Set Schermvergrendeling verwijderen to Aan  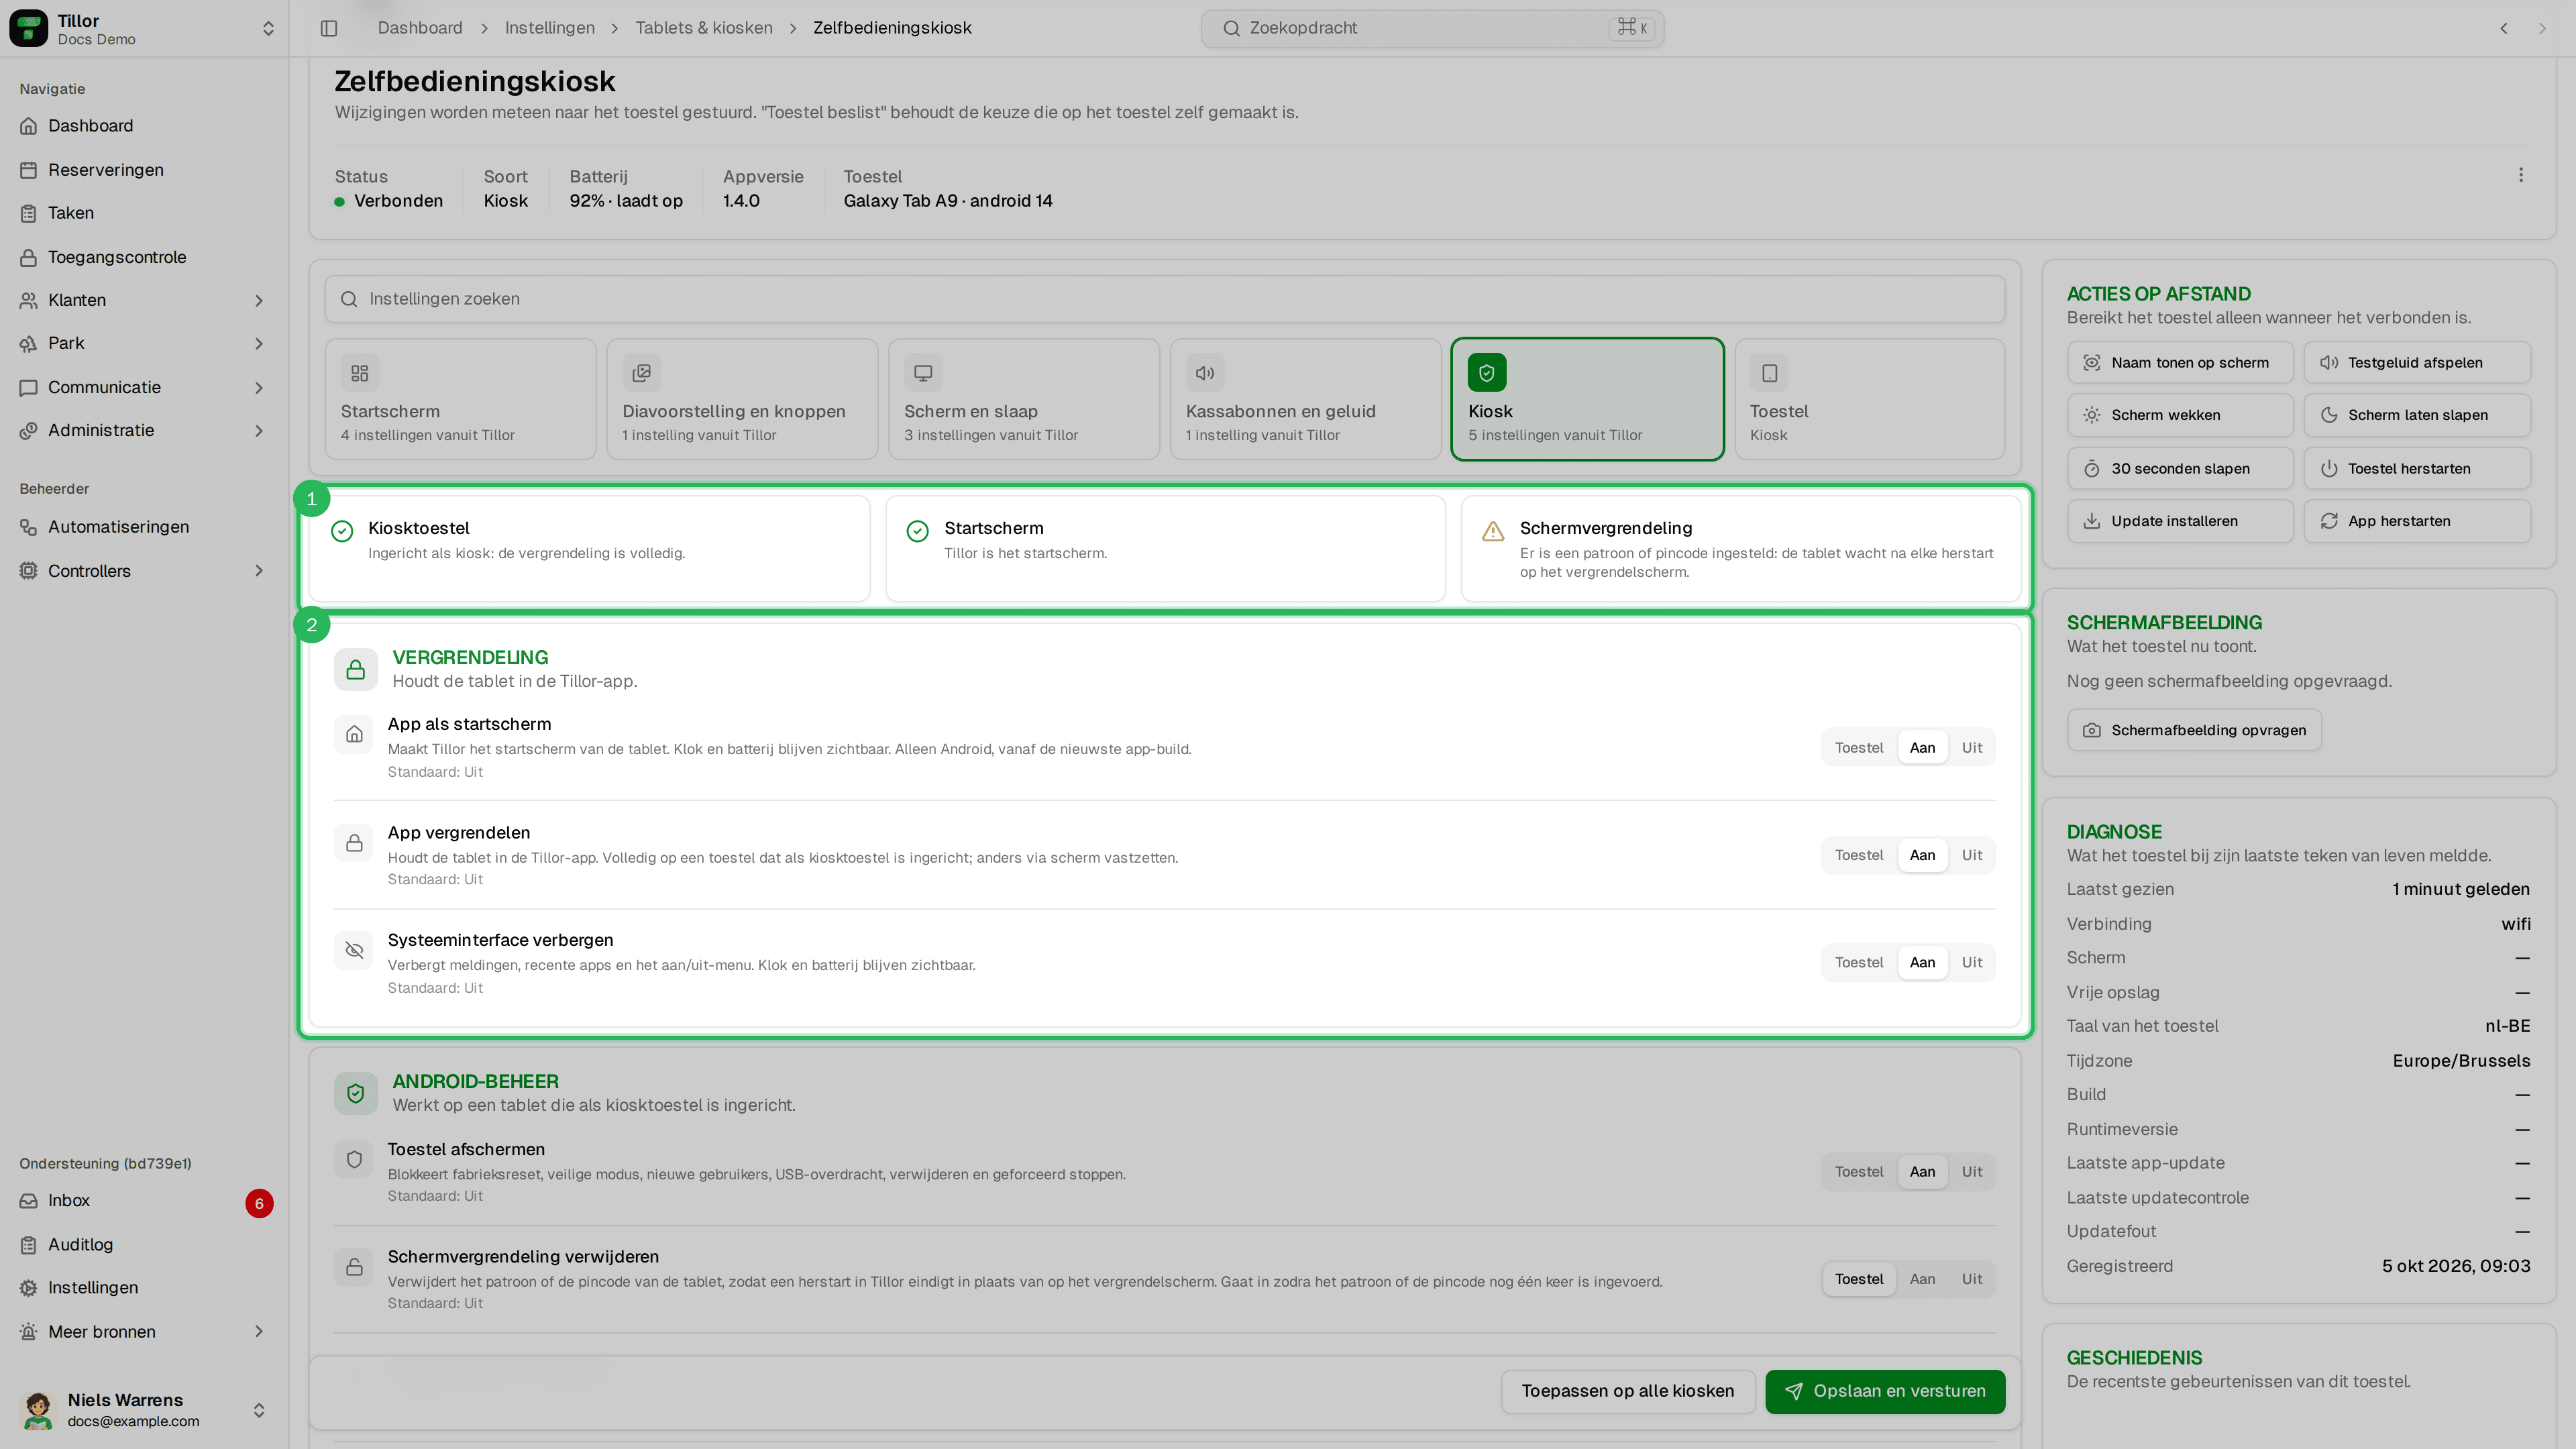point(1922,1279)
